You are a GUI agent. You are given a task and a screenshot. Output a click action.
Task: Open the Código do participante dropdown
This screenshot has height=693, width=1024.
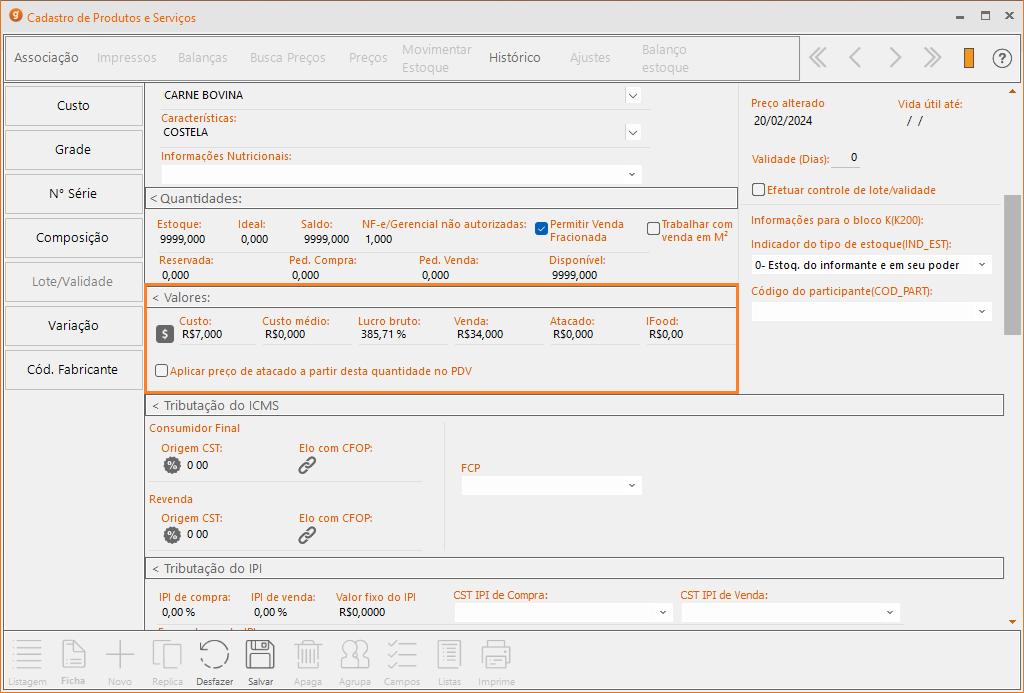(982, 312)
